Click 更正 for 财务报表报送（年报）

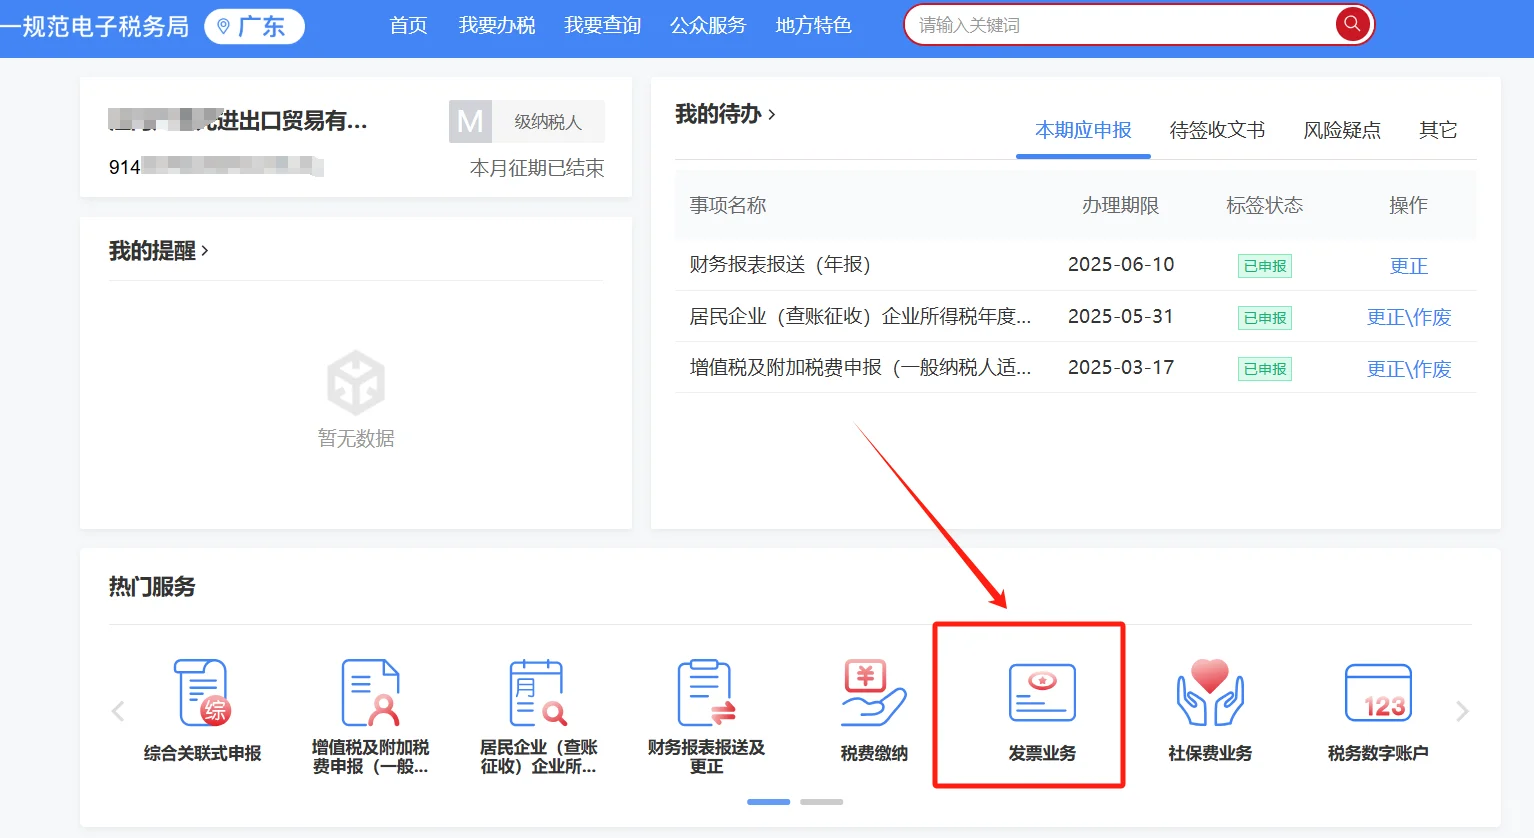pos(1408,265)
